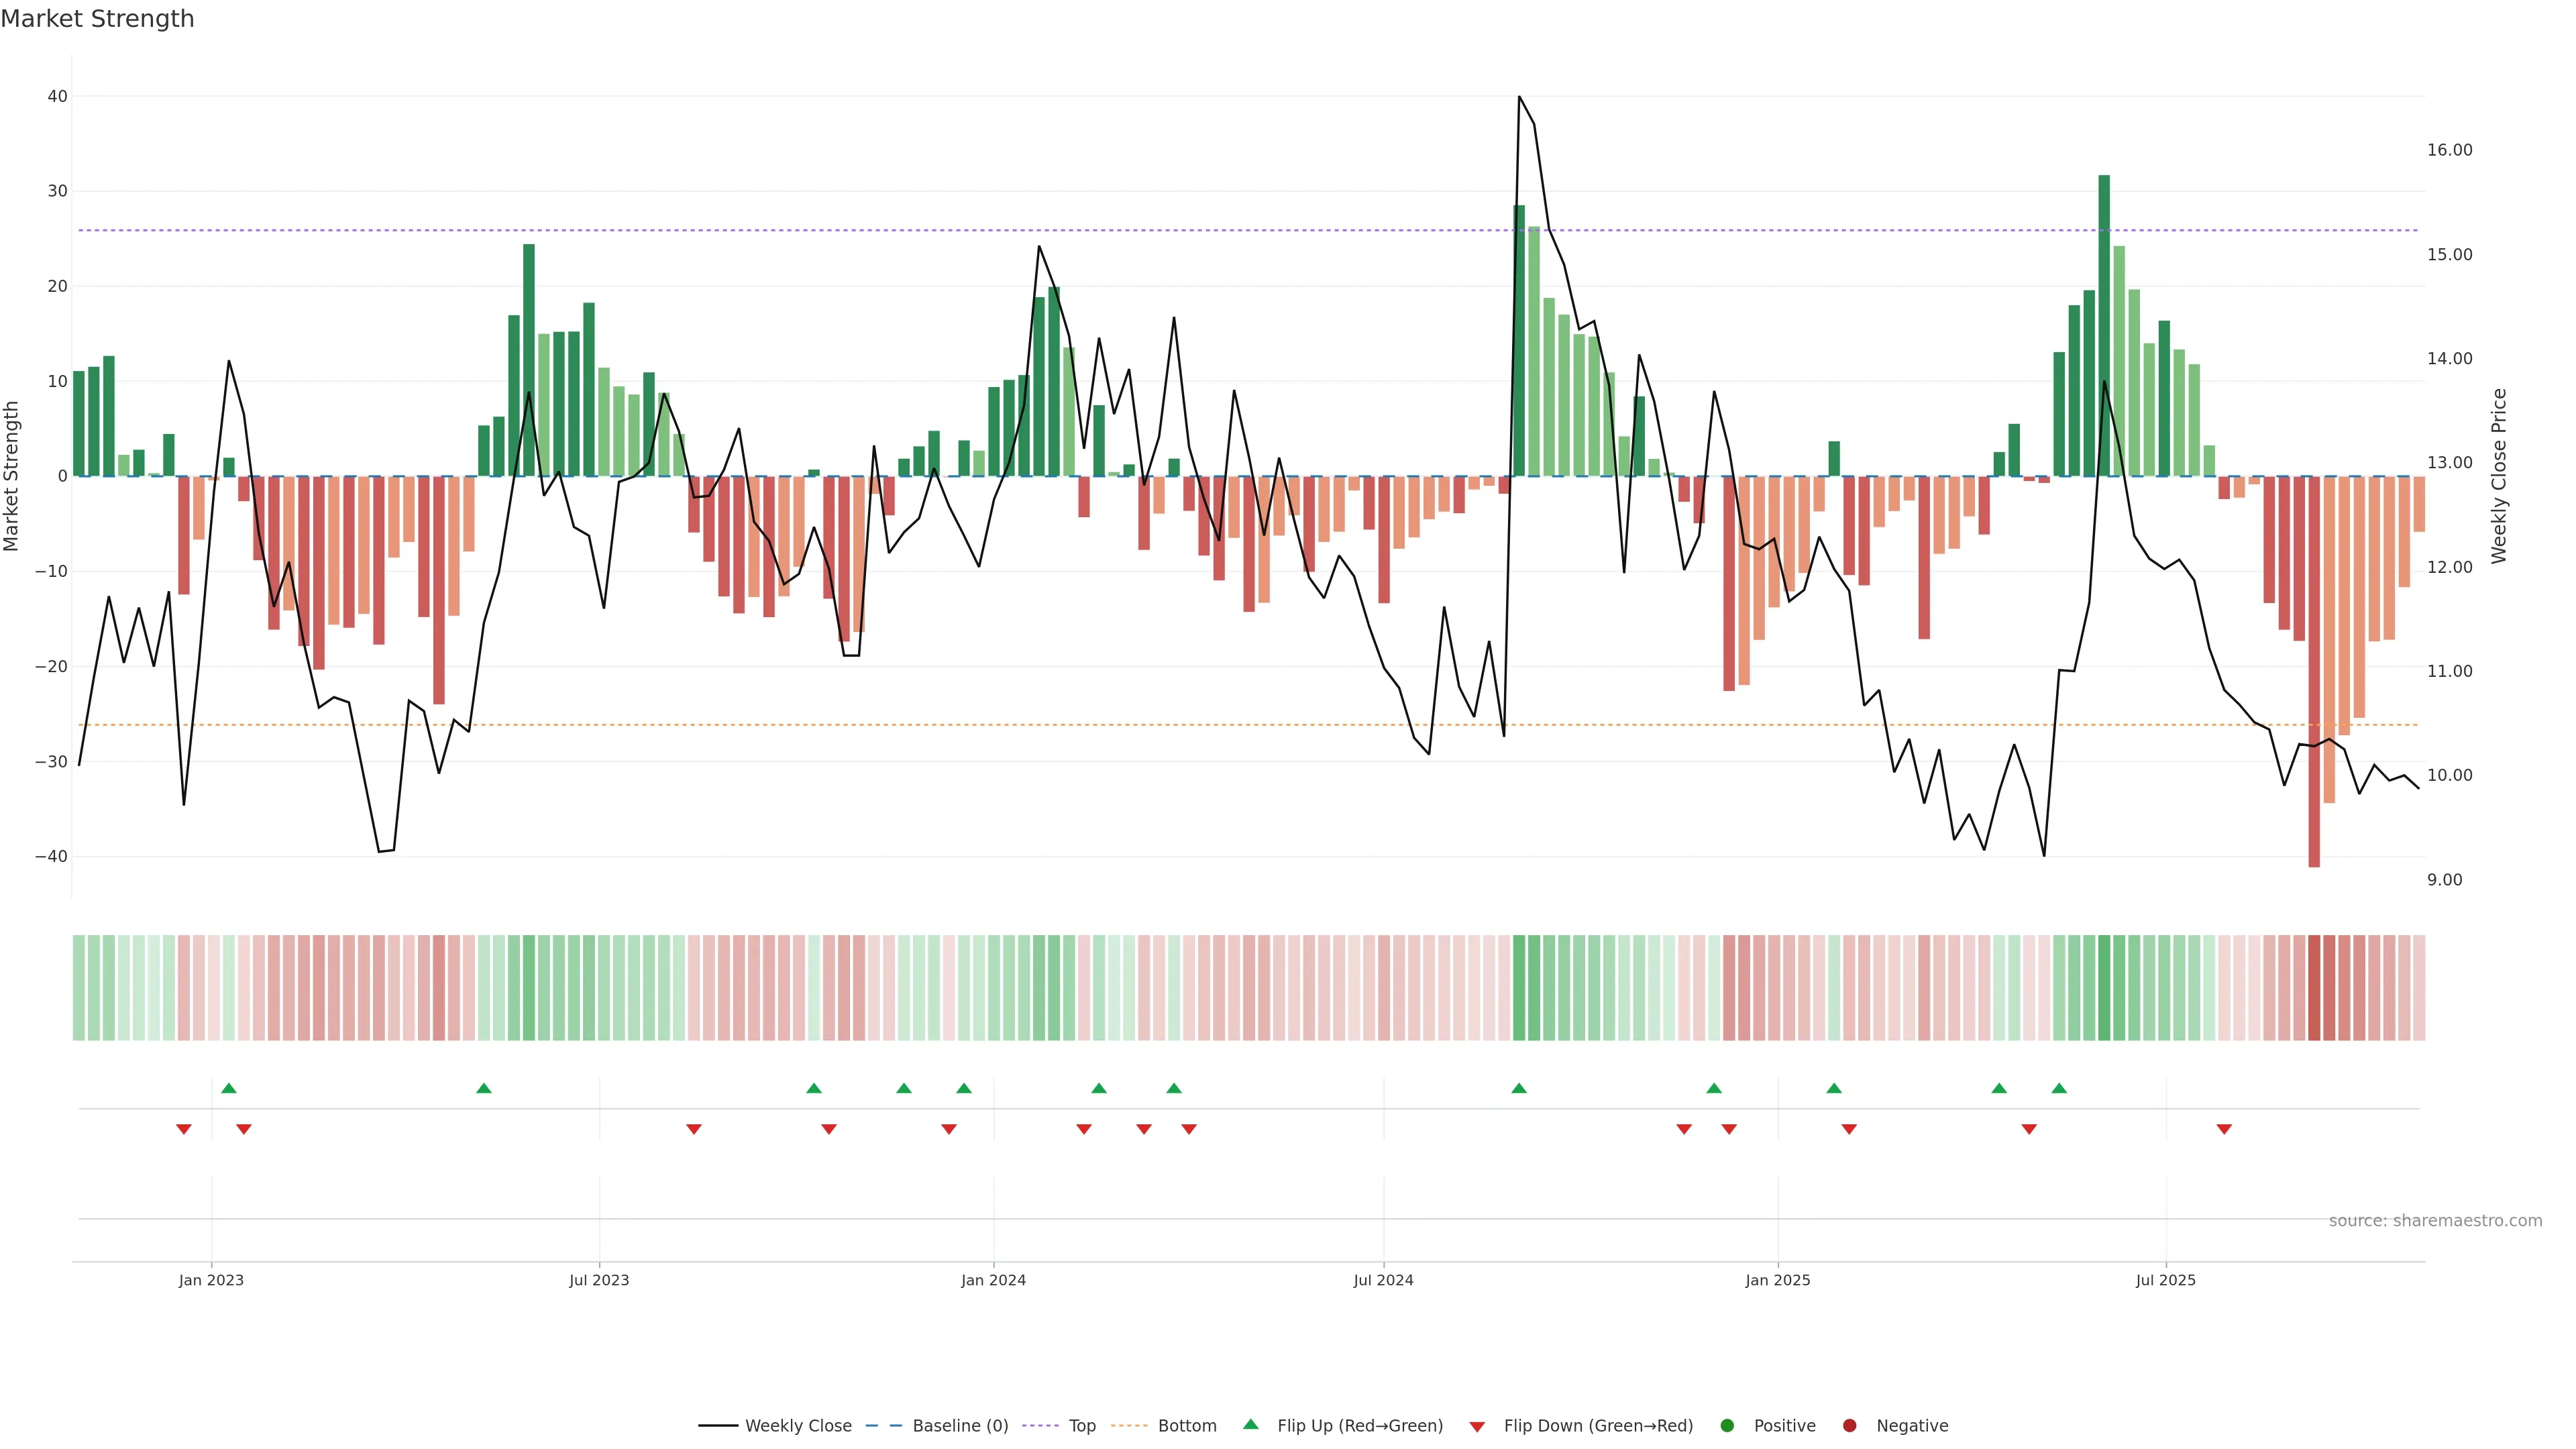Click the Flip Down red triangle legend icon
Viewport: 2576px width, 1449px height.
1477,1427
